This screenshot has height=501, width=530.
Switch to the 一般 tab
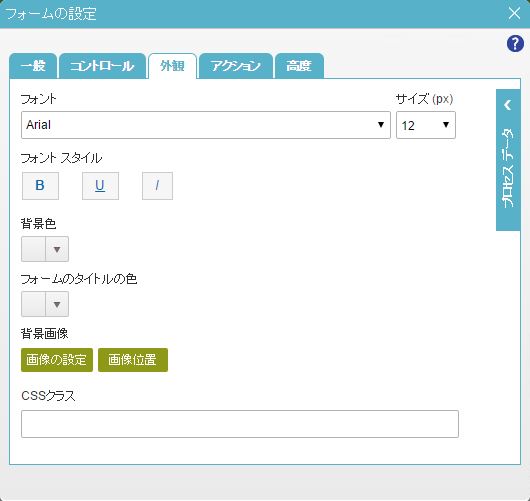tap(33, 66)
